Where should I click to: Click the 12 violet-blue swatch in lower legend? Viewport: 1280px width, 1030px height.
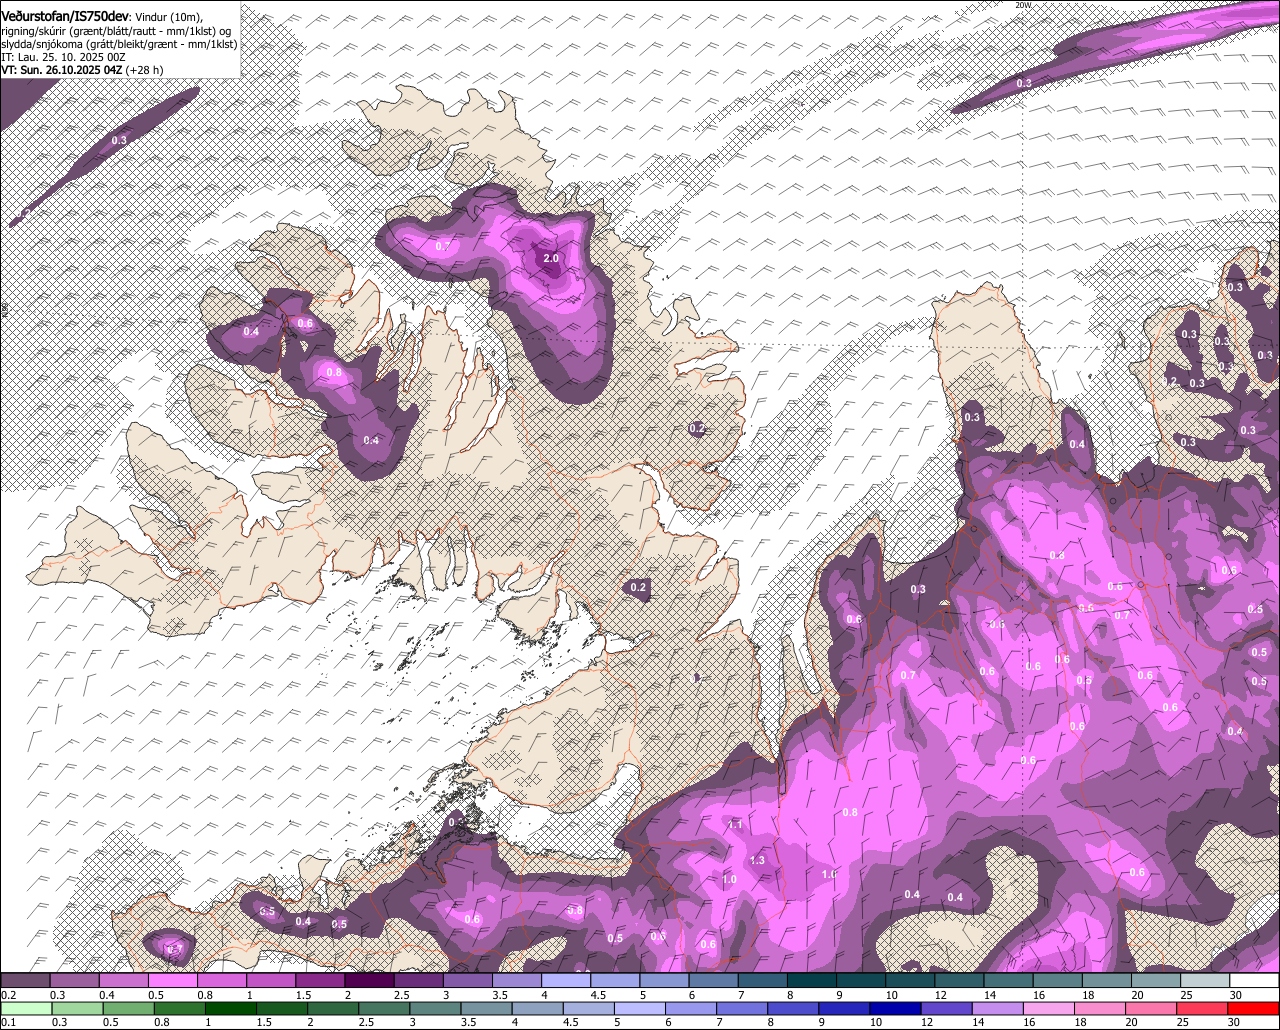947,1008
